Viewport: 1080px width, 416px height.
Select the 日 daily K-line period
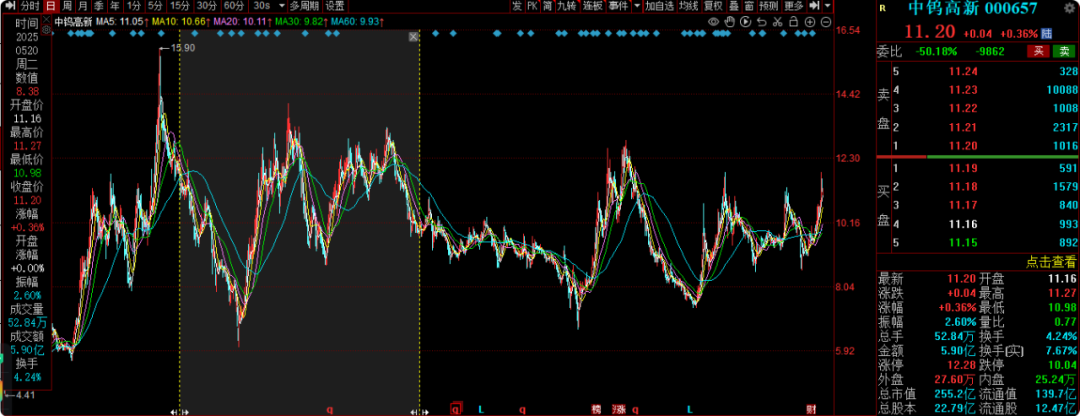pos(51,6)
